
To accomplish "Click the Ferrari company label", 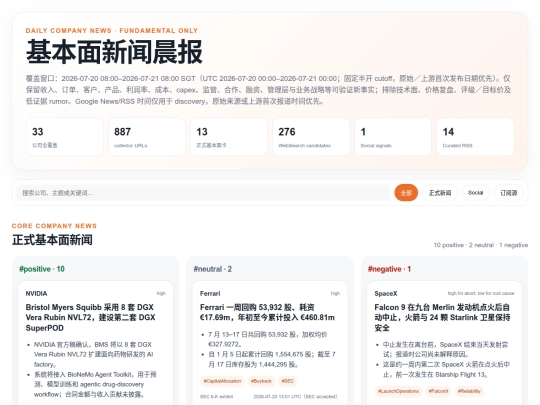I will point(210,294).
